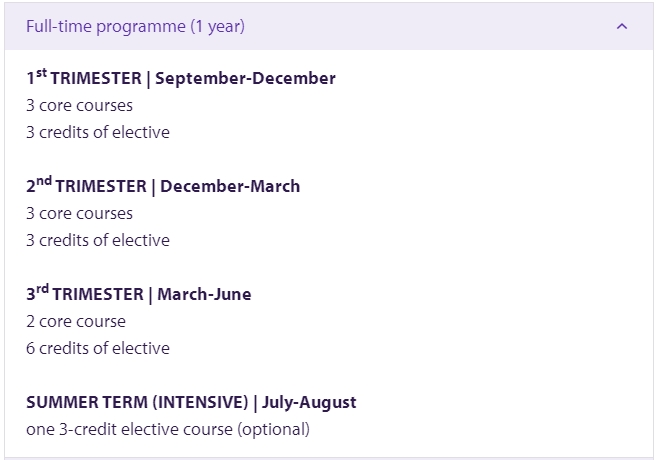The height and width of the screenshot is (460, 659).
Task: Click '3 core courses' under 1st trimester
Action: coord(79,105)
